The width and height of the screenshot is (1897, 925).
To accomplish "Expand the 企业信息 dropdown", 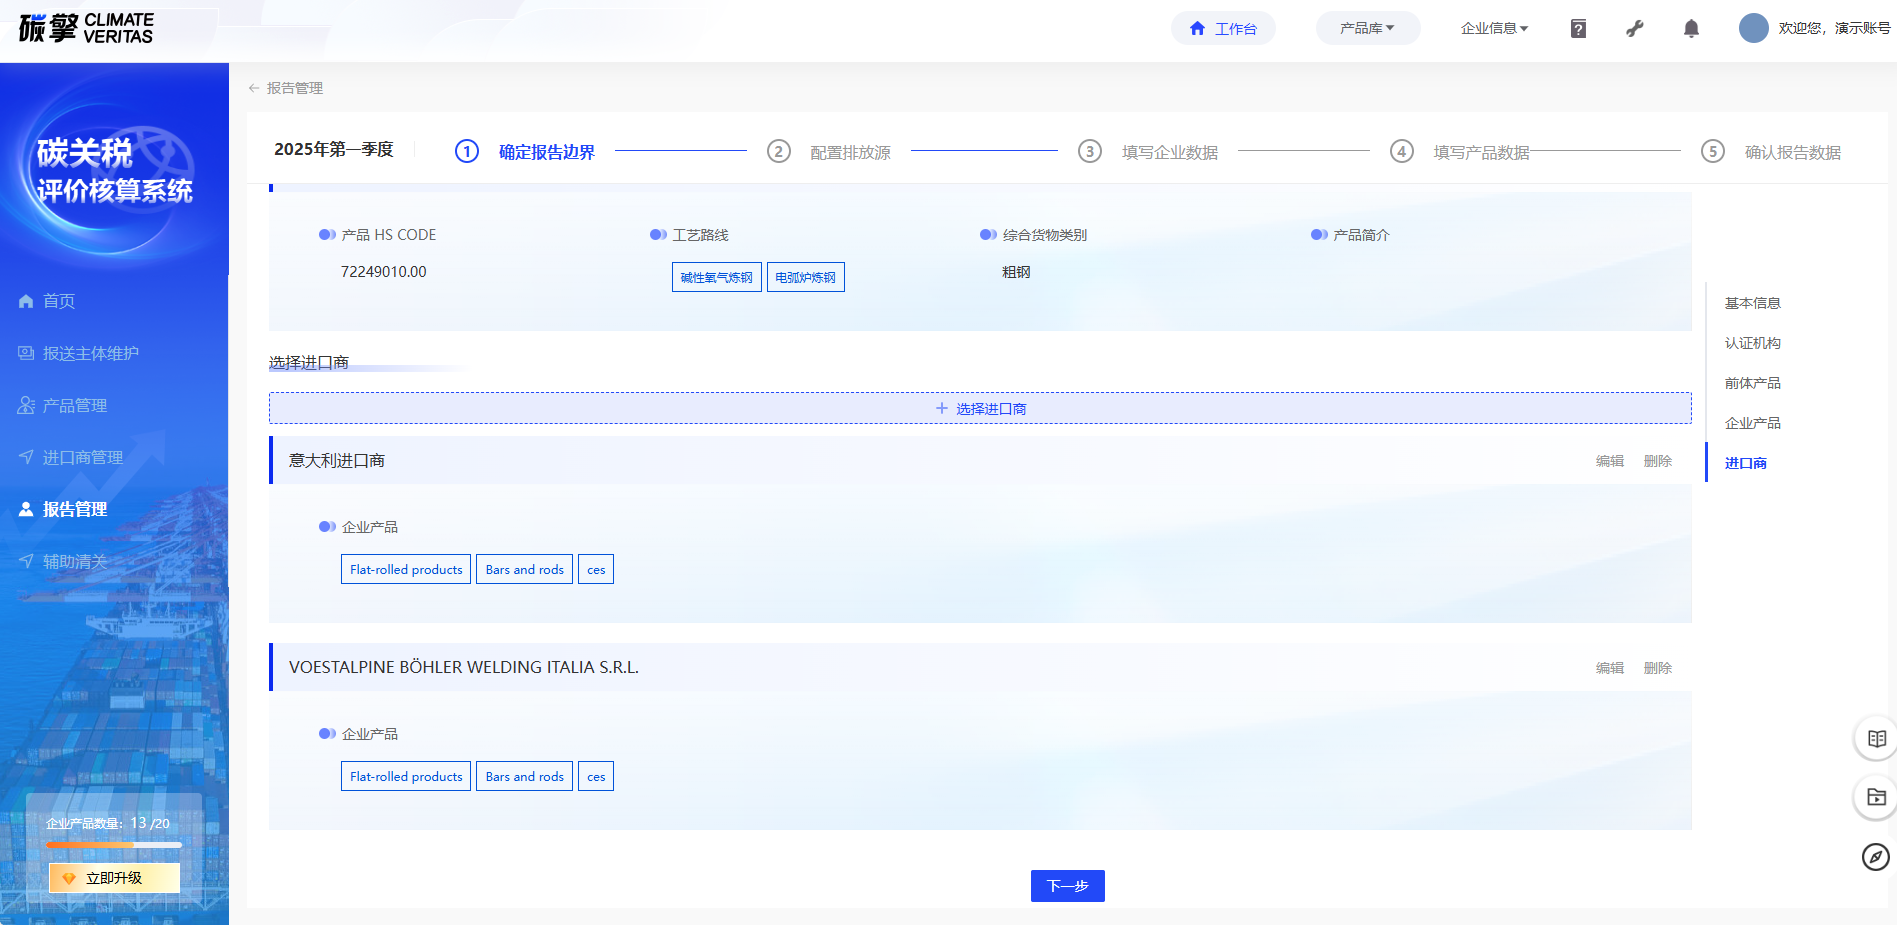I will 1494,28.
